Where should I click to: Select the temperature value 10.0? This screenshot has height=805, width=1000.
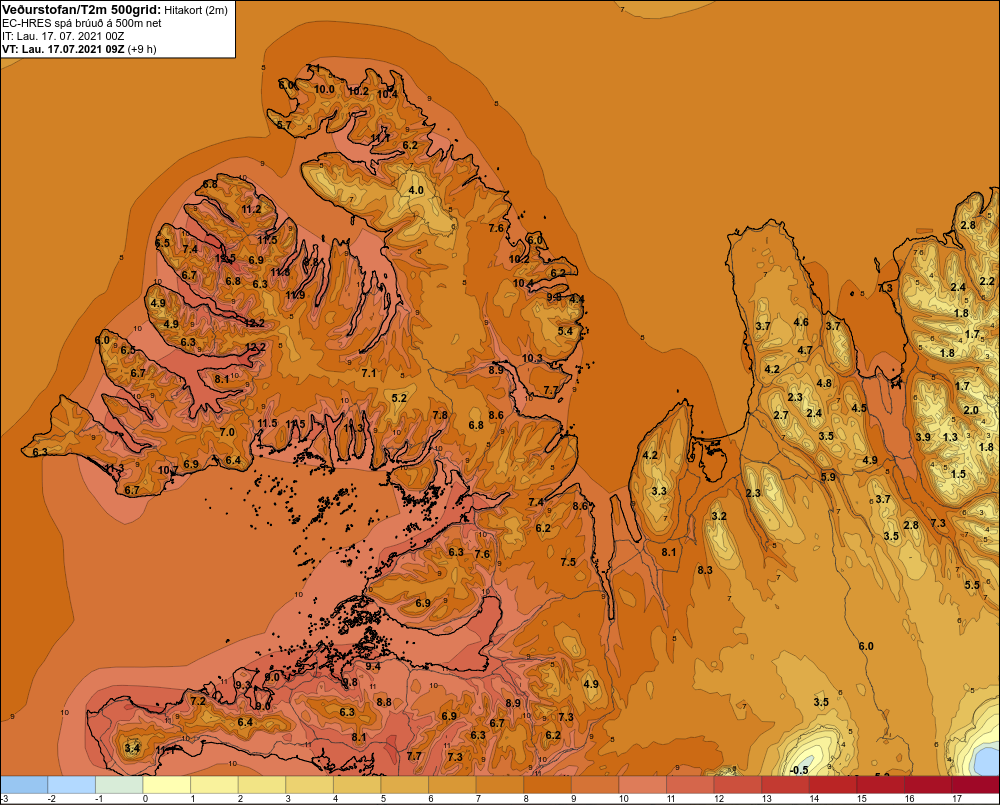point(324,89)
